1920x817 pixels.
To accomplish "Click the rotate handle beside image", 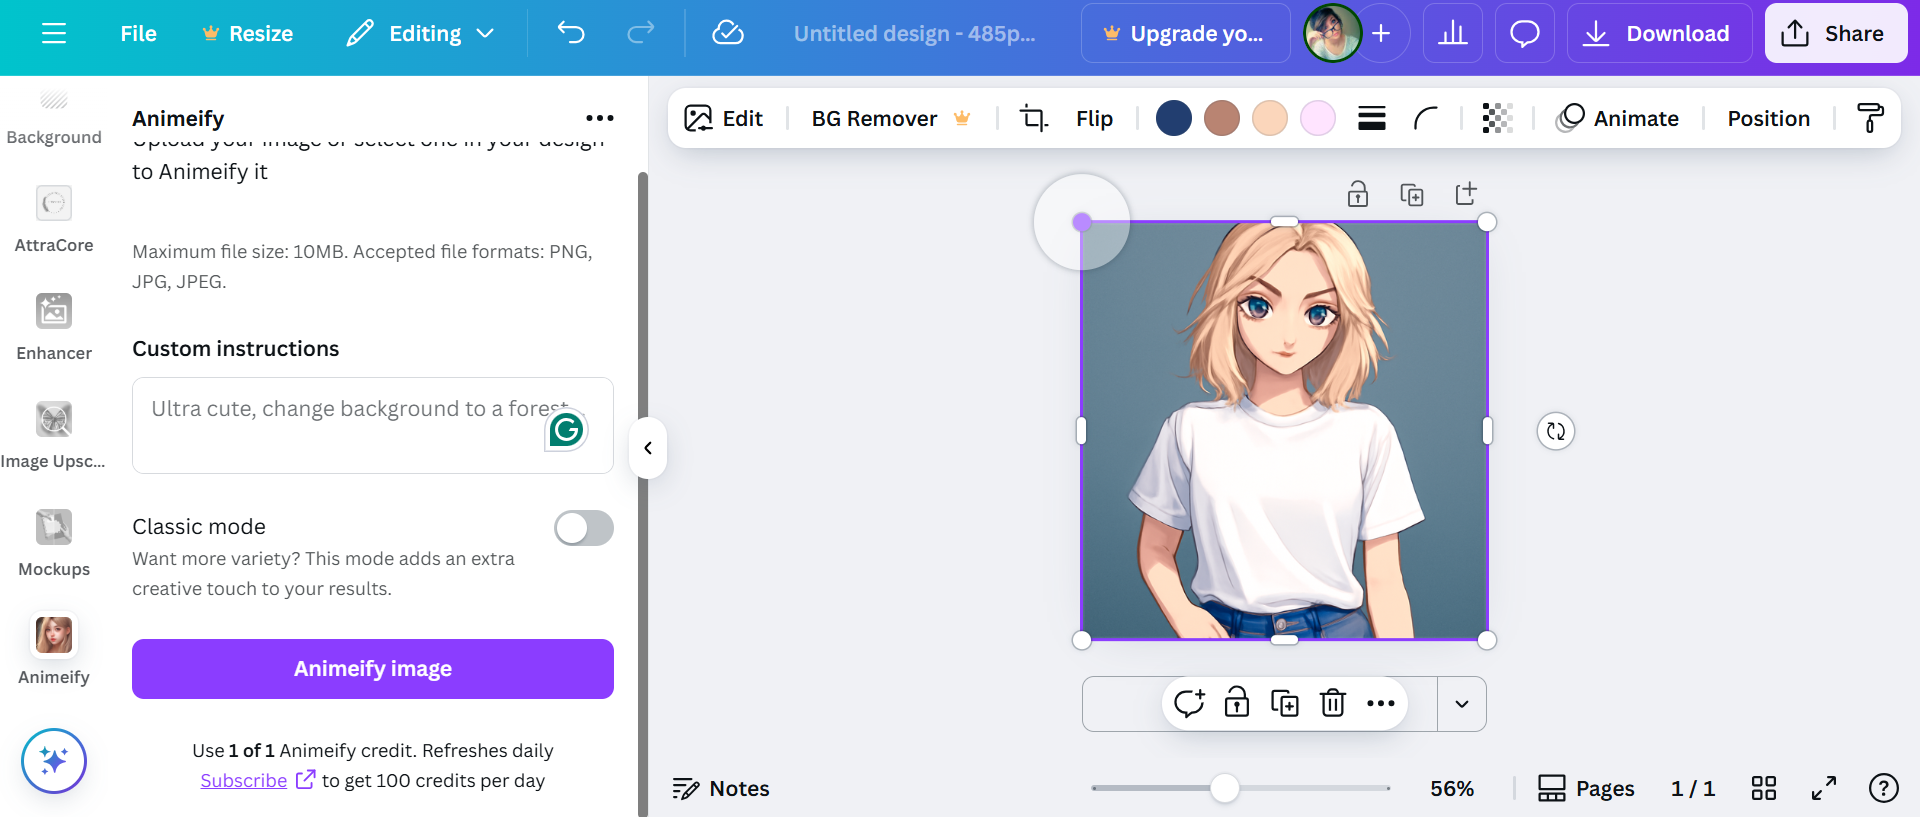I will (x=1555, y=431).
